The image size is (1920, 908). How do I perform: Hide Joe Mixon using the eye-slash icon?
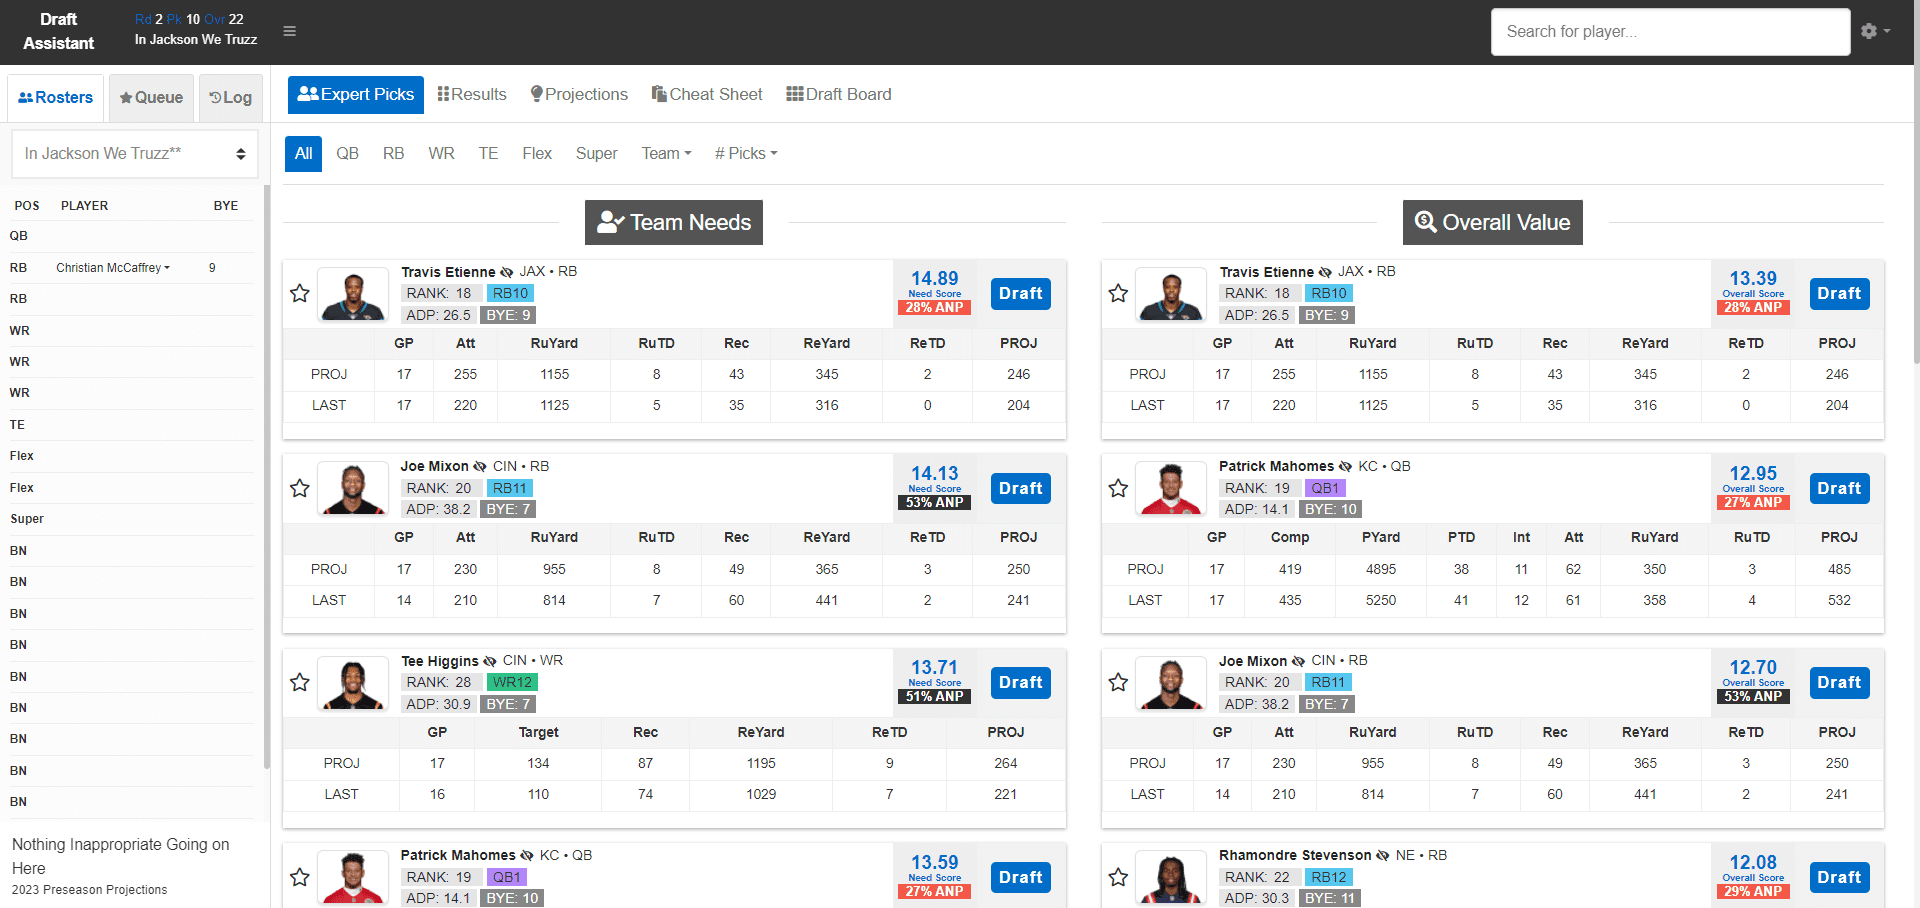[481, 466]
